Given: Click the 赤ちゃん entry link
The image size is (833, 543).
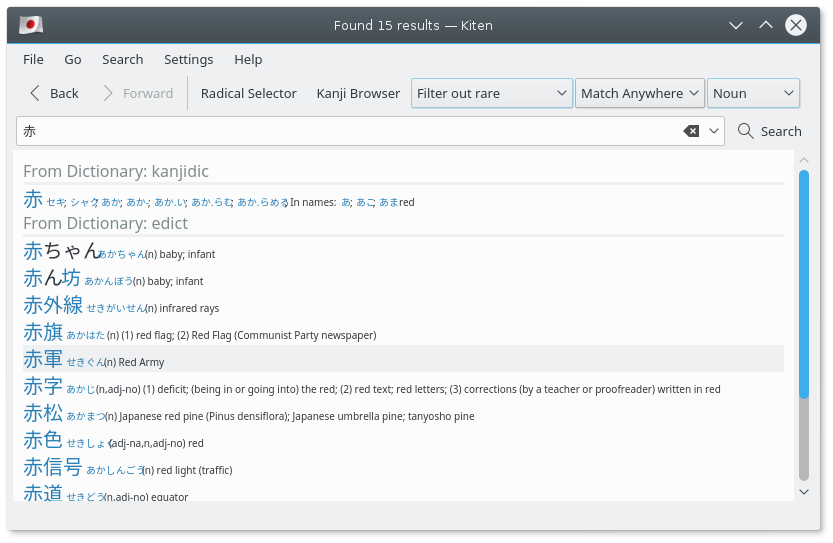Looking at the screenshot, I should pos(61,252).
